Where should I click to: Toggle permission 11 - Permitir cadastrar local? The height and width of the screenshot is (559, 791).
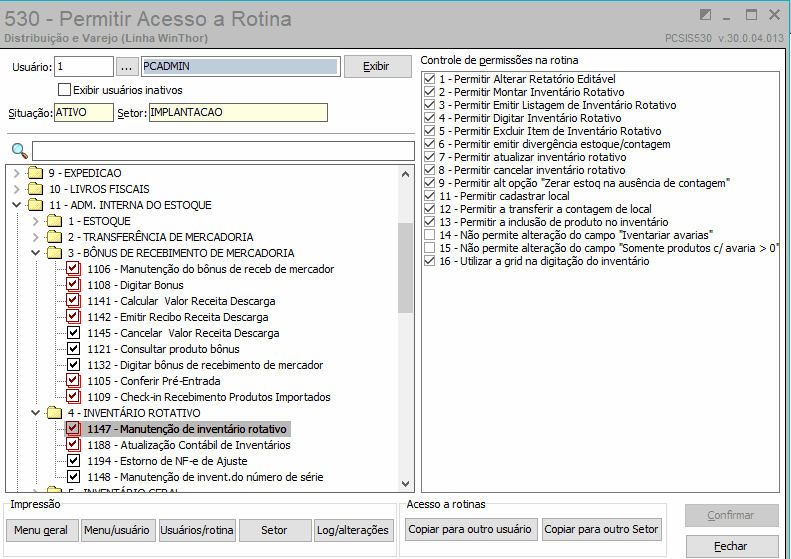(x=429, y=196)
